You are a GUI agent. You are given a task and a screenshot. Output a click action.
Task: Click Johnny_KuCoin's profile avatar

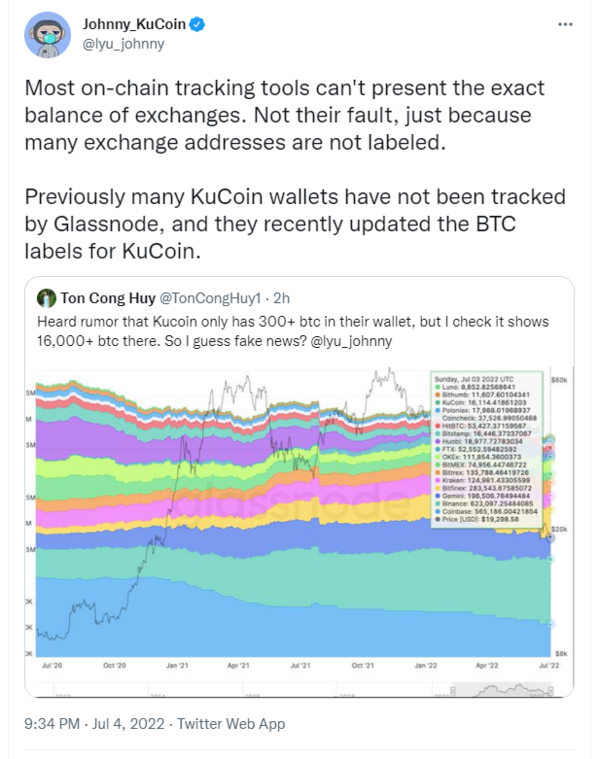click(x=45, y=35)
